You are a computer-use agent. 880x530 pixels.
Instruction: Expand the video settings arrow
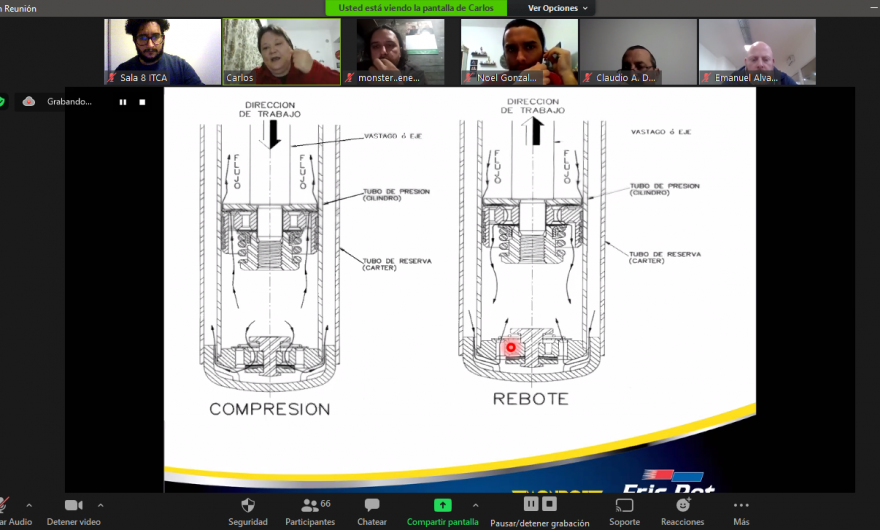click(101, 505)
